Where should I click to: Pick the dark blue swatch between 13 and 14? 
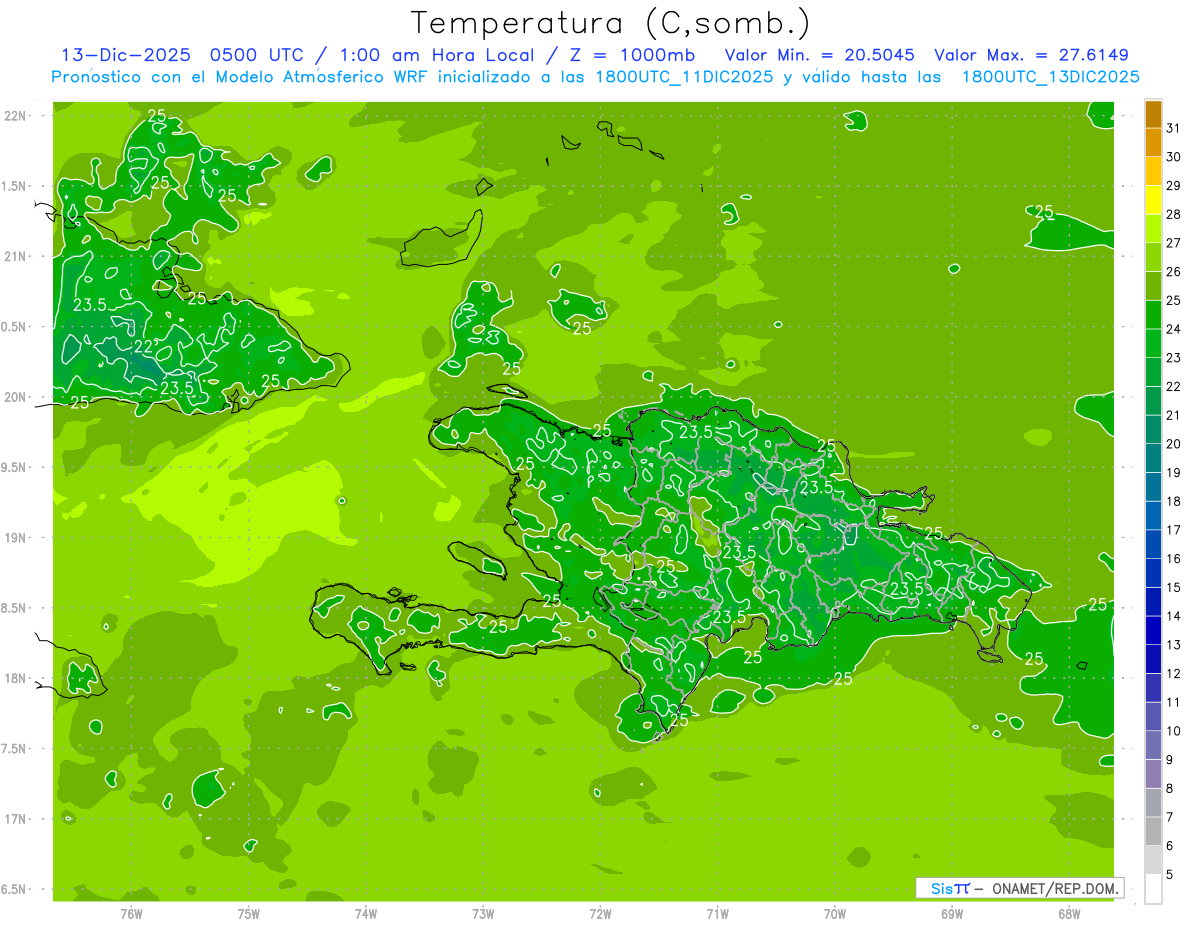pos(1153,631)
